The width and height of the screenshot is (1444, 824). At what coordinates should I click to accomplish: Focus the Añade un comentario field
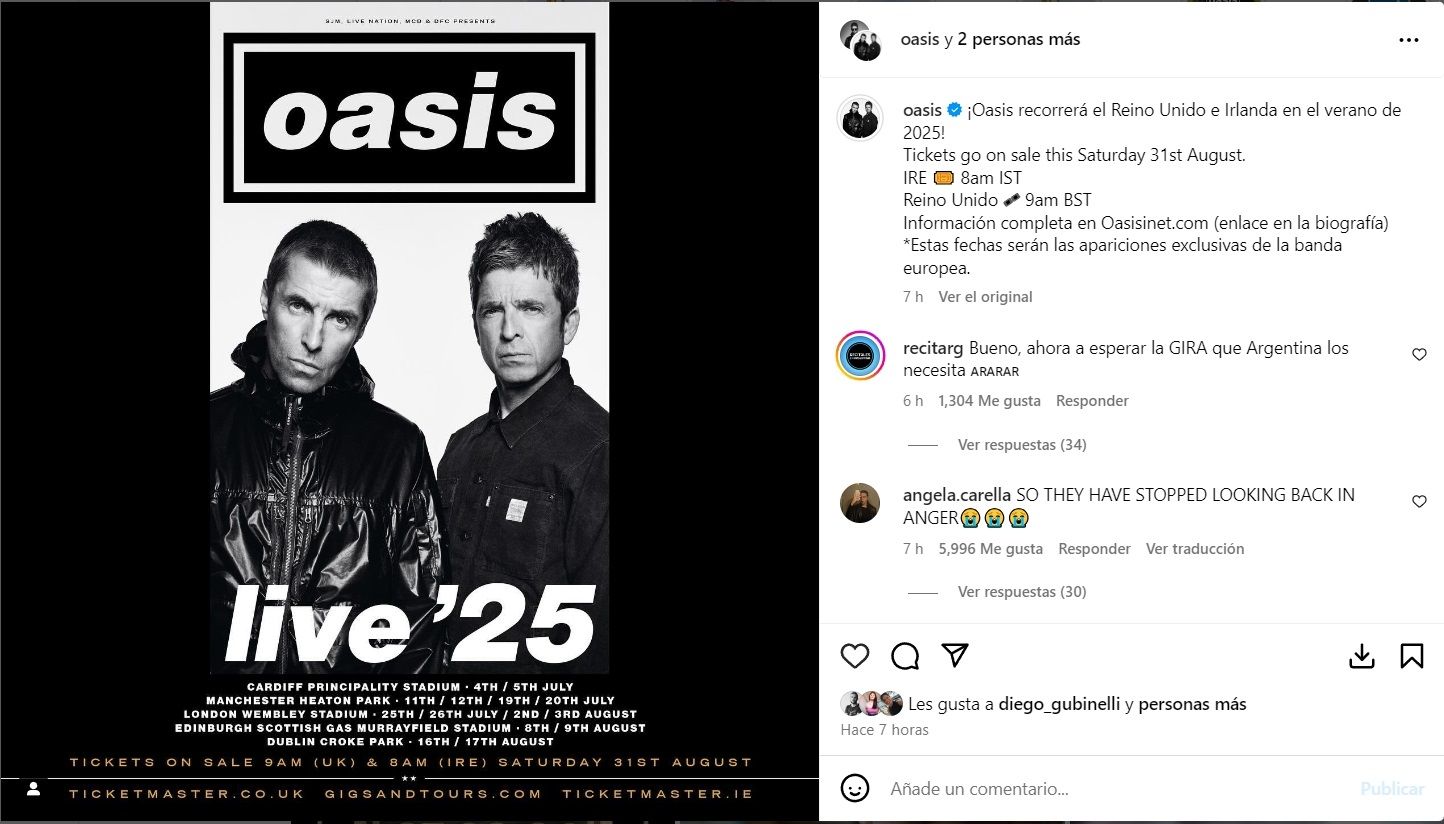tap(1115, 789)
